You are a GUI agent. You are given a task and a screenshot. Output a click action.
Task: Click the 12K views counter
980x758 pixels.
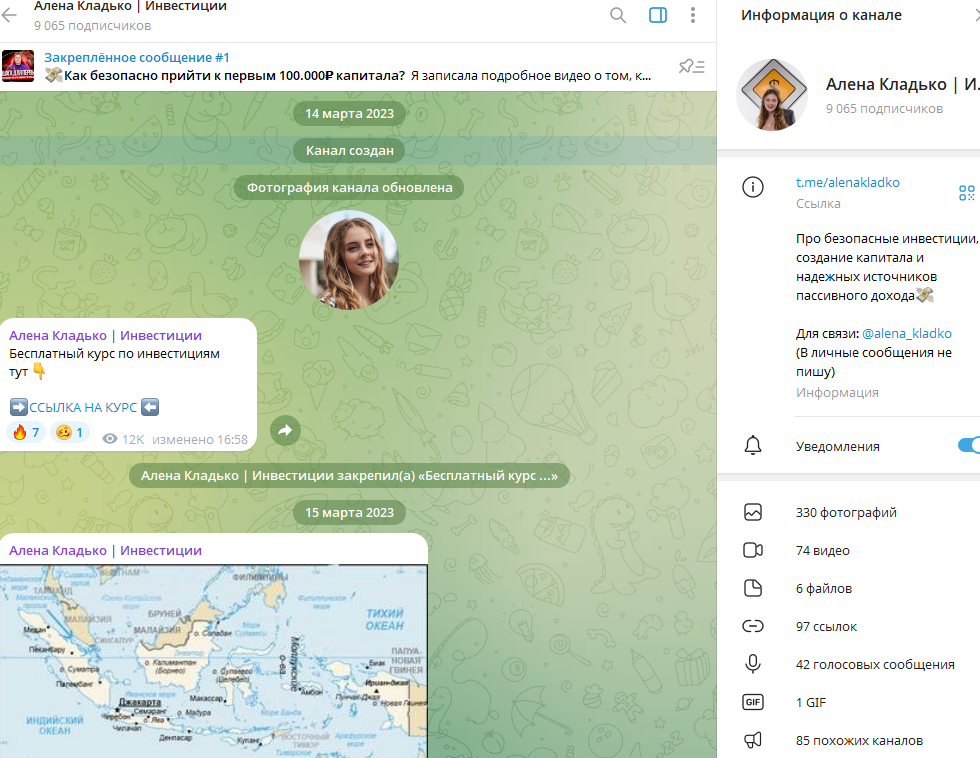coord(123,439)
